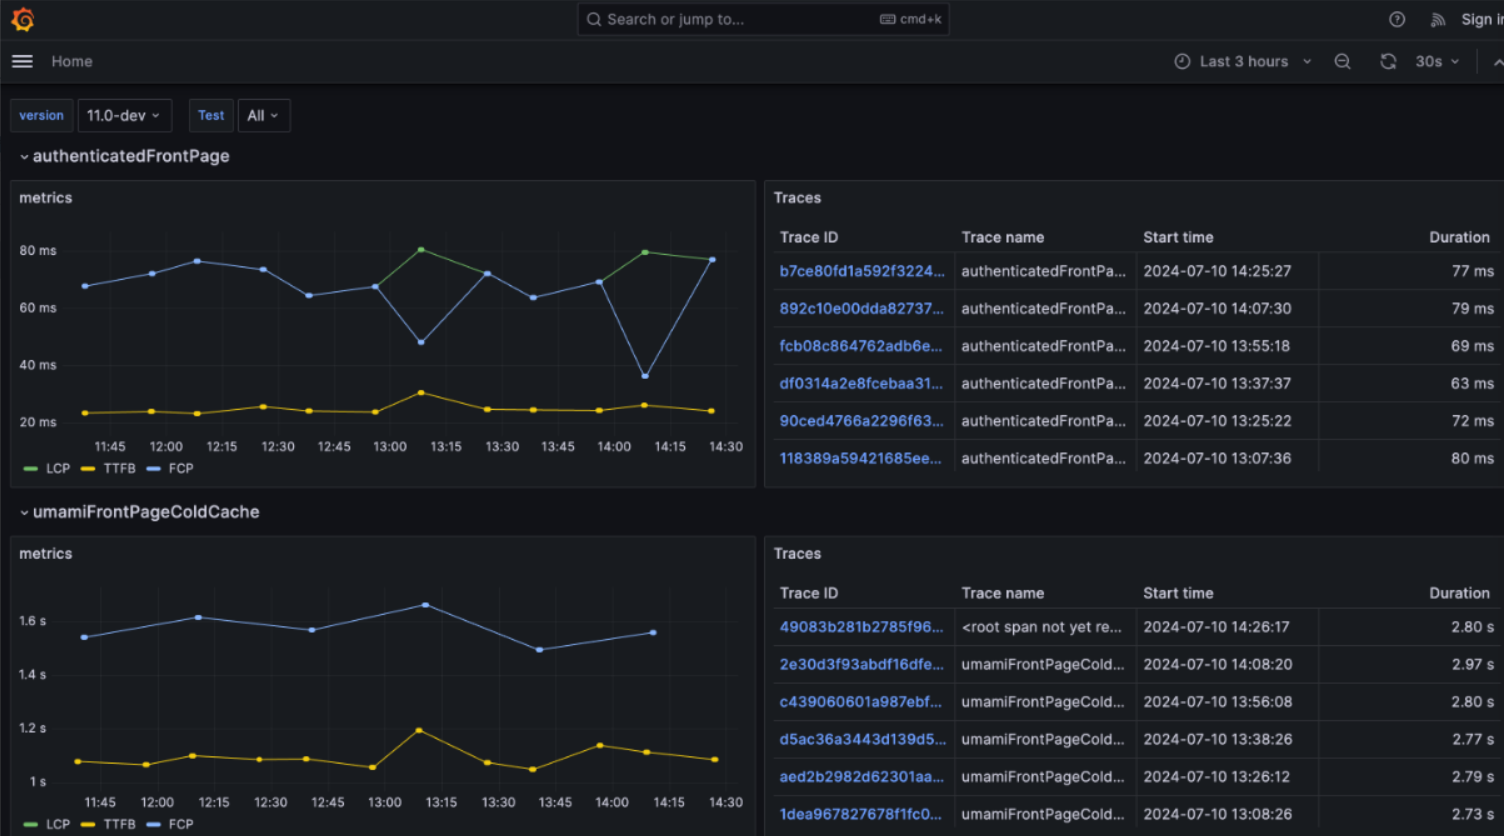Screen dimensions: 1504x836
Task: Open trace 118389a59421685ee
Action: point(860,458)
